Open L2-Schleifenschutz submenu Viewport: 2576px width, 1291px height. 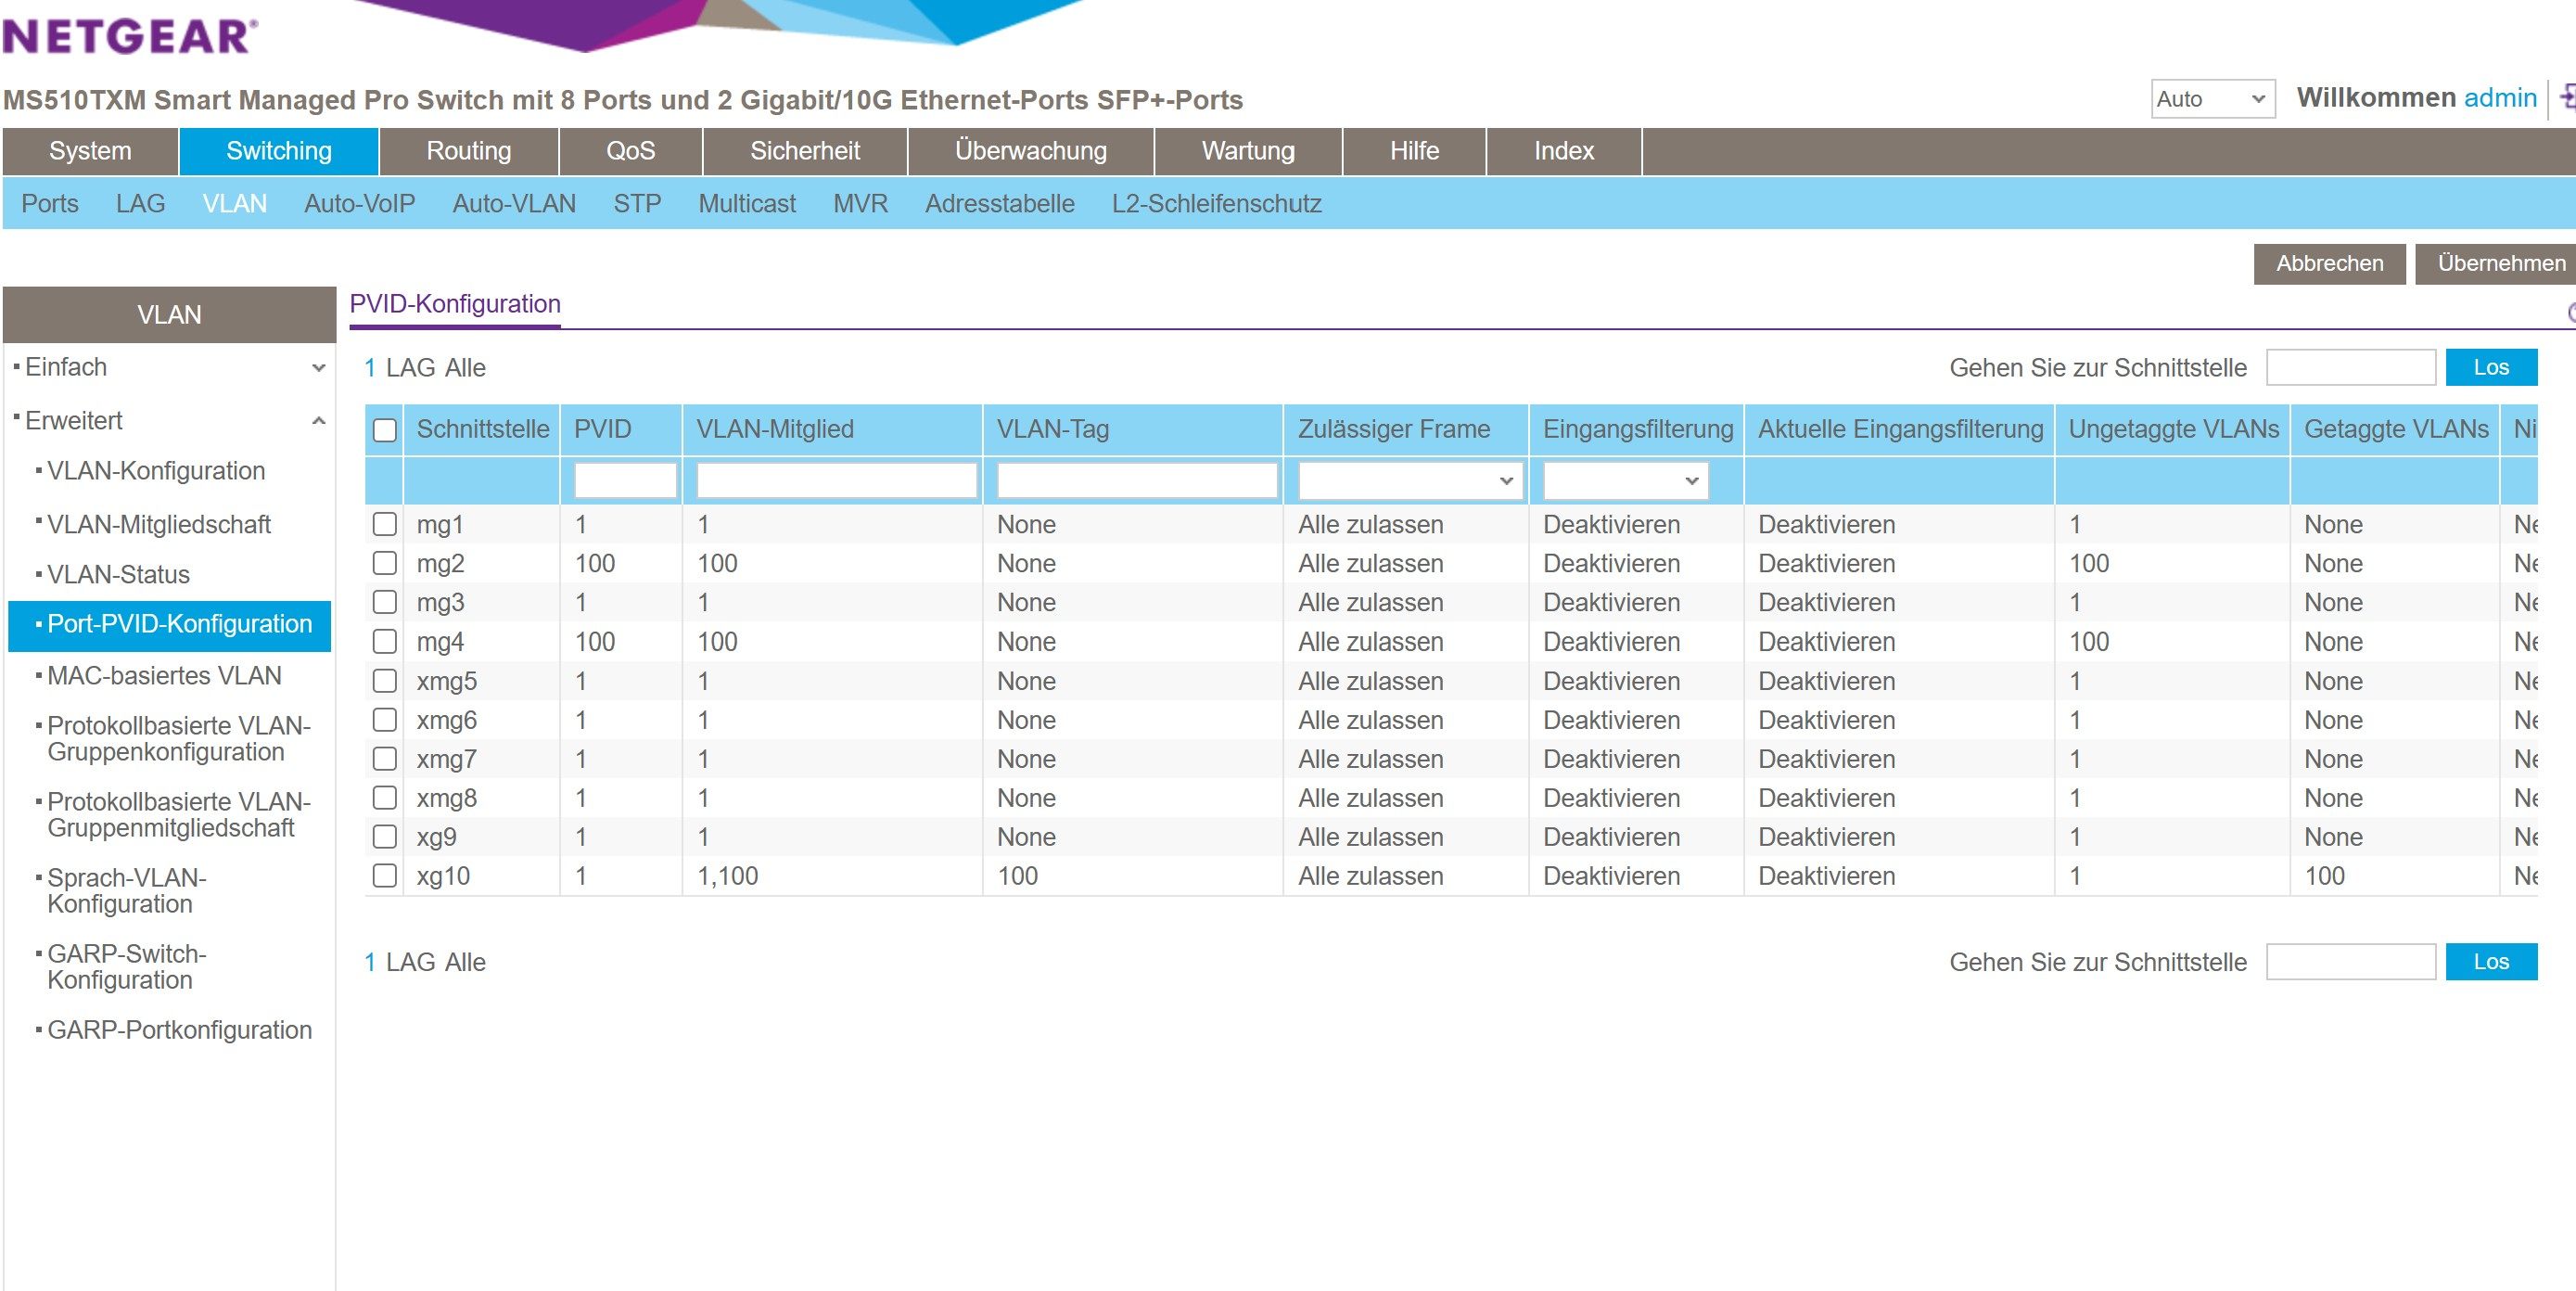(1217, 204)
